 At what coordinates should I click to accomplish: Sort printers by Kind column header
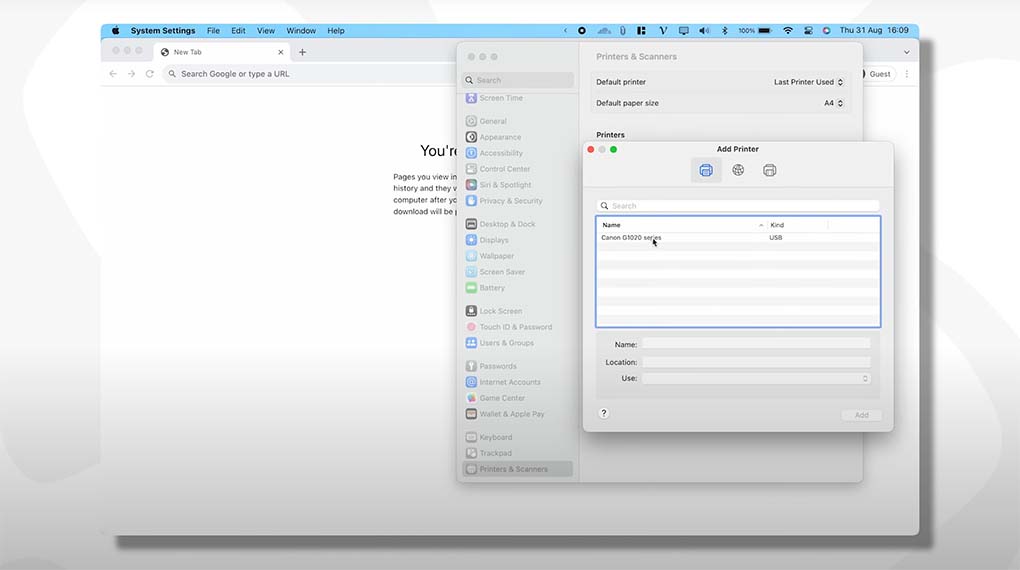coord(797,225)
